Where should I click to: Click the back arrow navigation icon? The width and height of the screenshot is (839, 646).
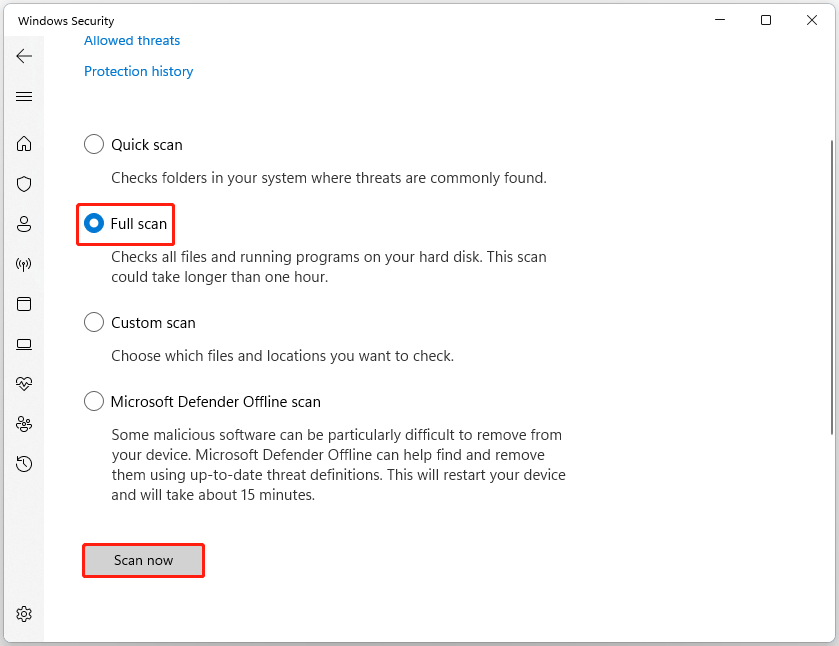pyautogui.click(x=24, y=56)
